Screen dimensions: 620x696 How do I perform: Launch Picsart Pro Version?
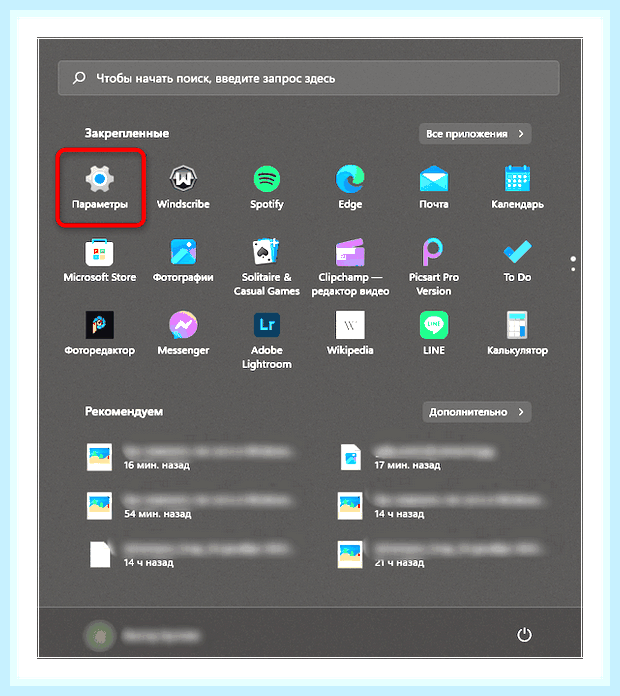tap(434, 267)
